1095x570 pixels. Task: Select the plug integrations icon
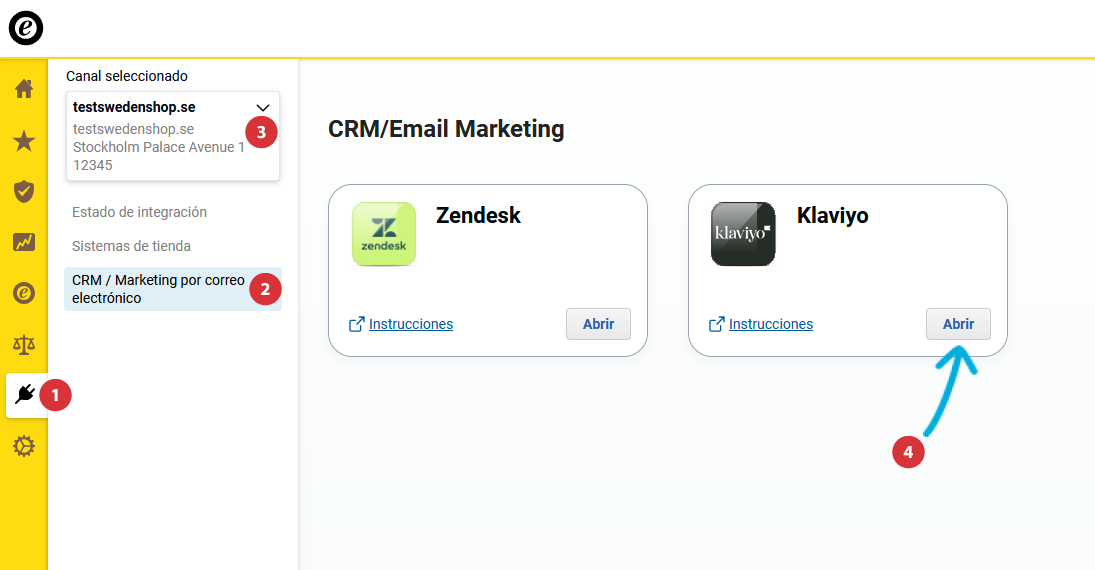point(26,395)
